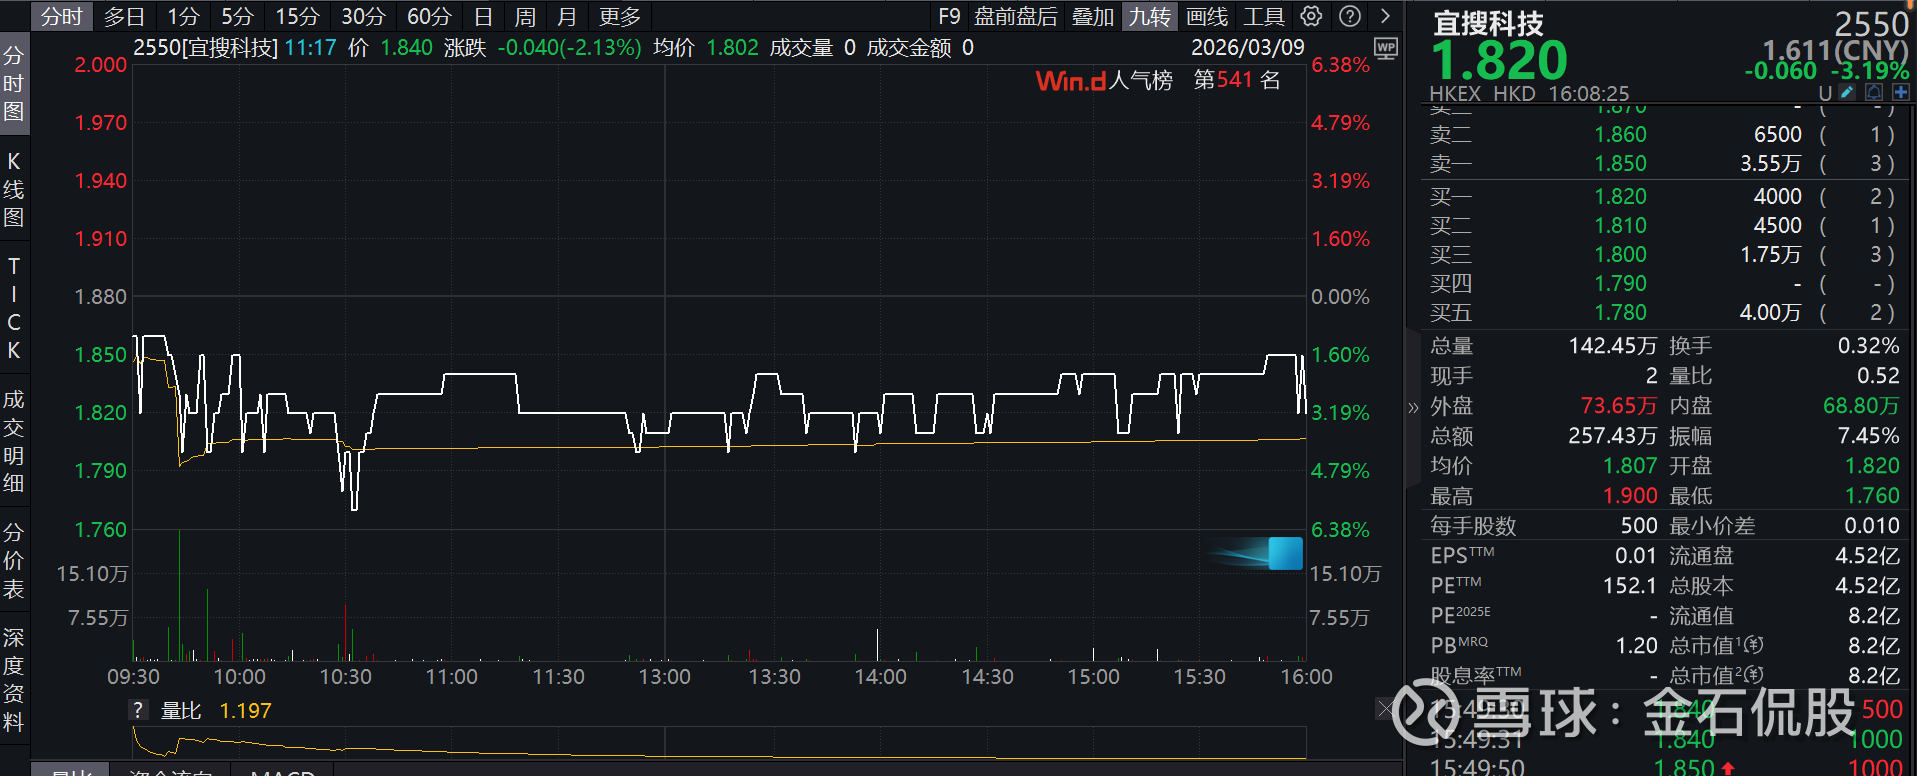Click the PE TTM value 152.1
The image size is (1917, 776).
(1630, 586)
